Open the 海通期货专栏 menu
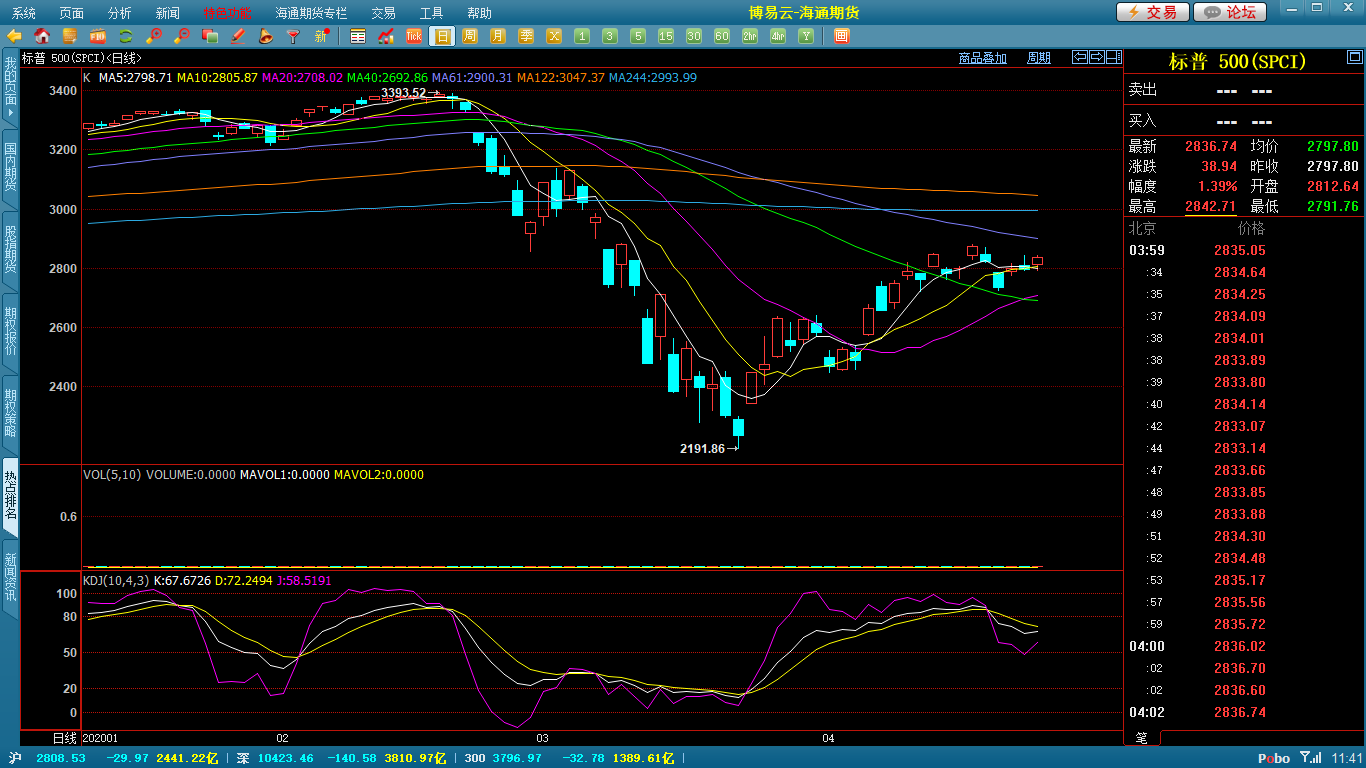 click(311, 13)
